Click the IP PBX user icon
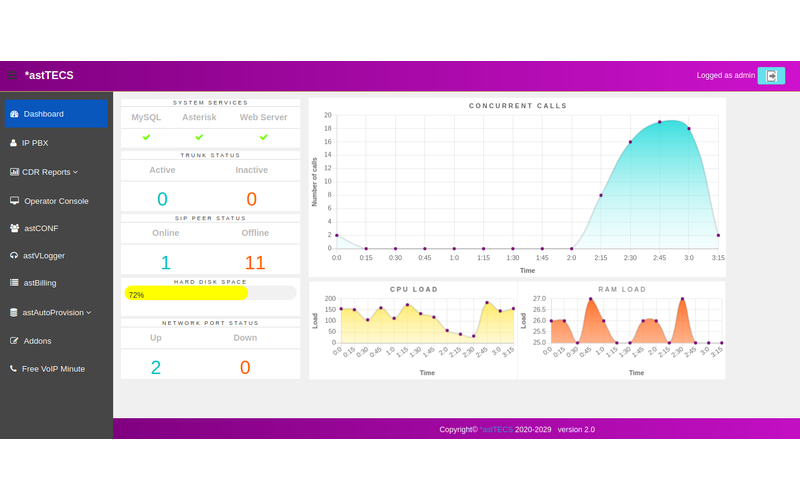Image resolution: width=800 pixels, height=500 pixels. point(14,143)
